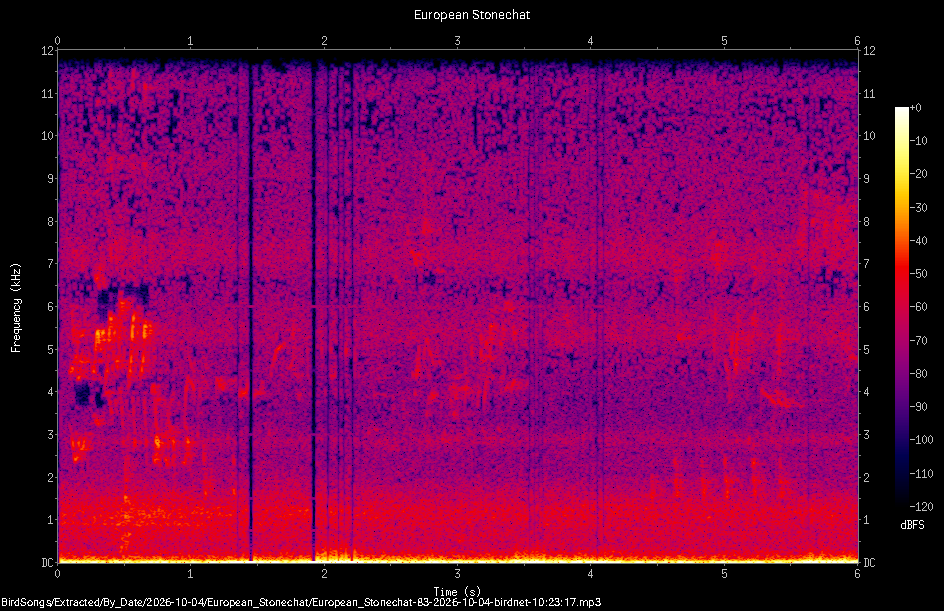Click the color scale gradient bar
The width and height of the screenshot is (944, 611).
[x=901, y=307]
